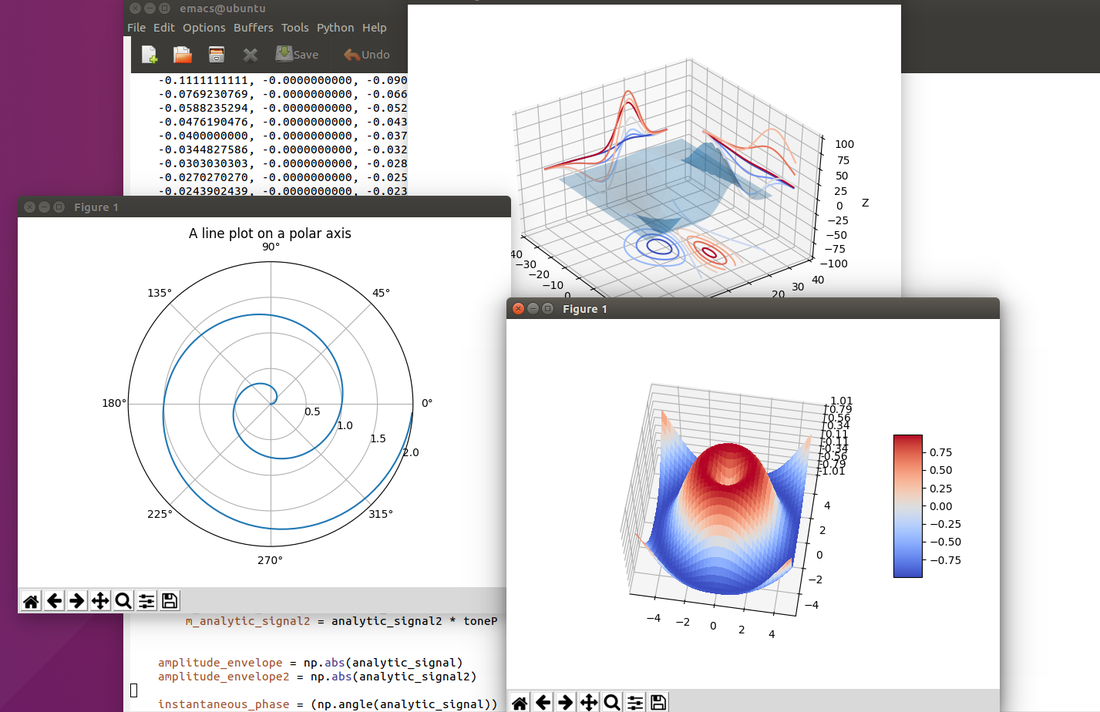Click the X kill buffer icon in emacs

[250, 55]
